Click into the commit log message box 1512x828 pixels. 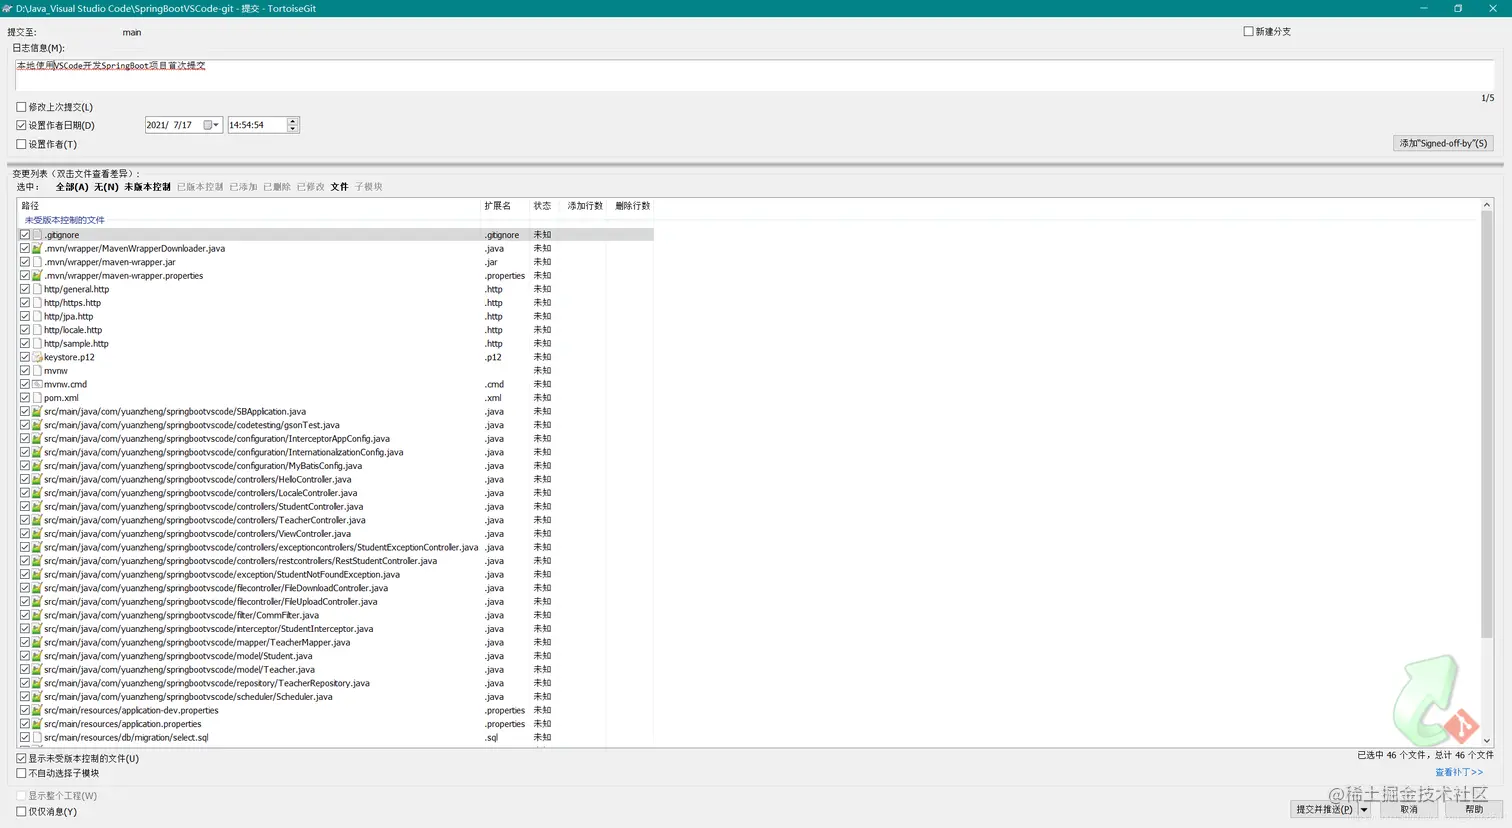point(755,75)
